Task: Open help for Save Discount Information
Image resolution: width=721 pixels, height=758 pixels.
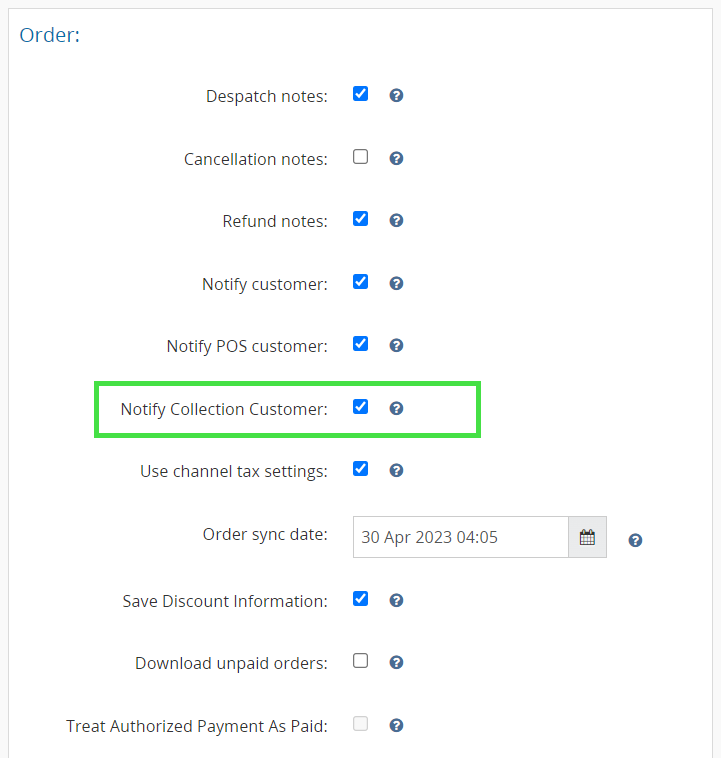Action: (396, 600)
